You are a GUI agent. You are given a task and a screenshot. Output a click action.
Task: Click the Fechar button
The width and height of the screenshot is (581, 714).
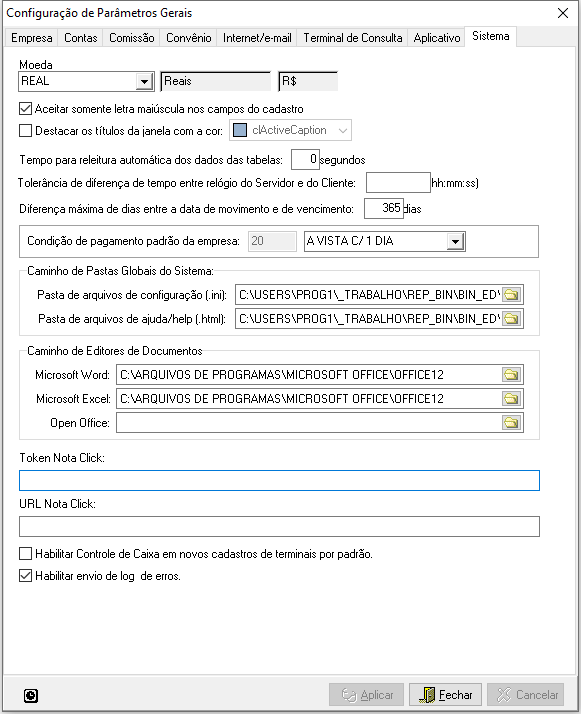pos(445,695)
